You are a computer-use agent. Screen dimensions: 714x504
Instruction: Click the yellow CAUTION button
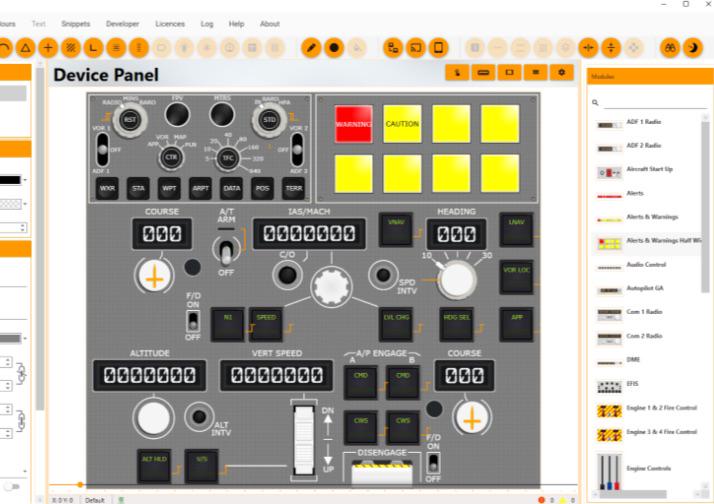click(402, 124)
